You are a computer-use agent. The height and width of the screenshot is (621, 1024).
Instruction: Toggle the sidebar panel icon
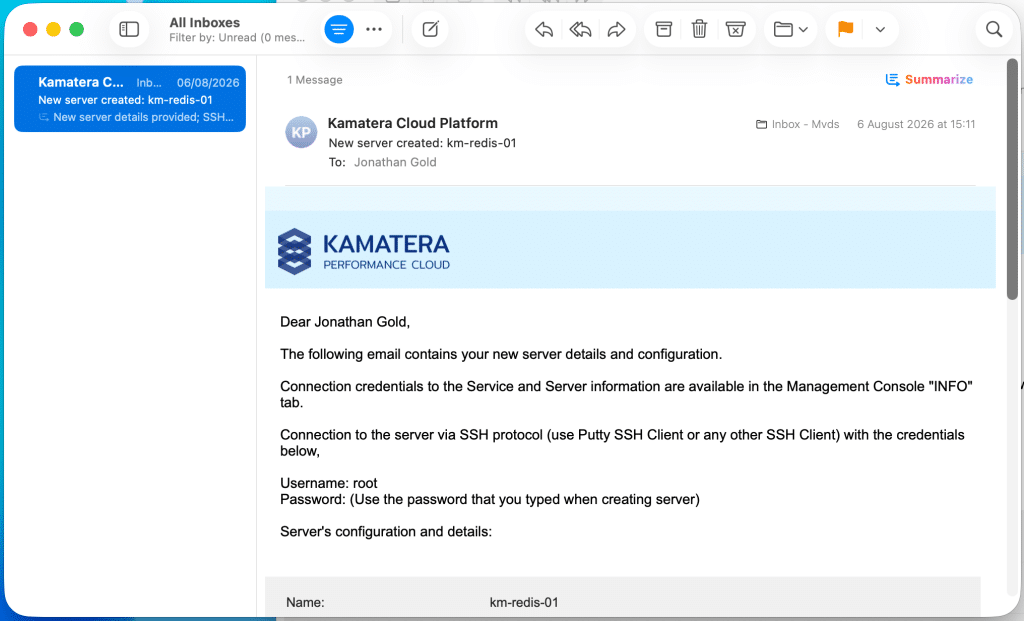coord(129,29)
